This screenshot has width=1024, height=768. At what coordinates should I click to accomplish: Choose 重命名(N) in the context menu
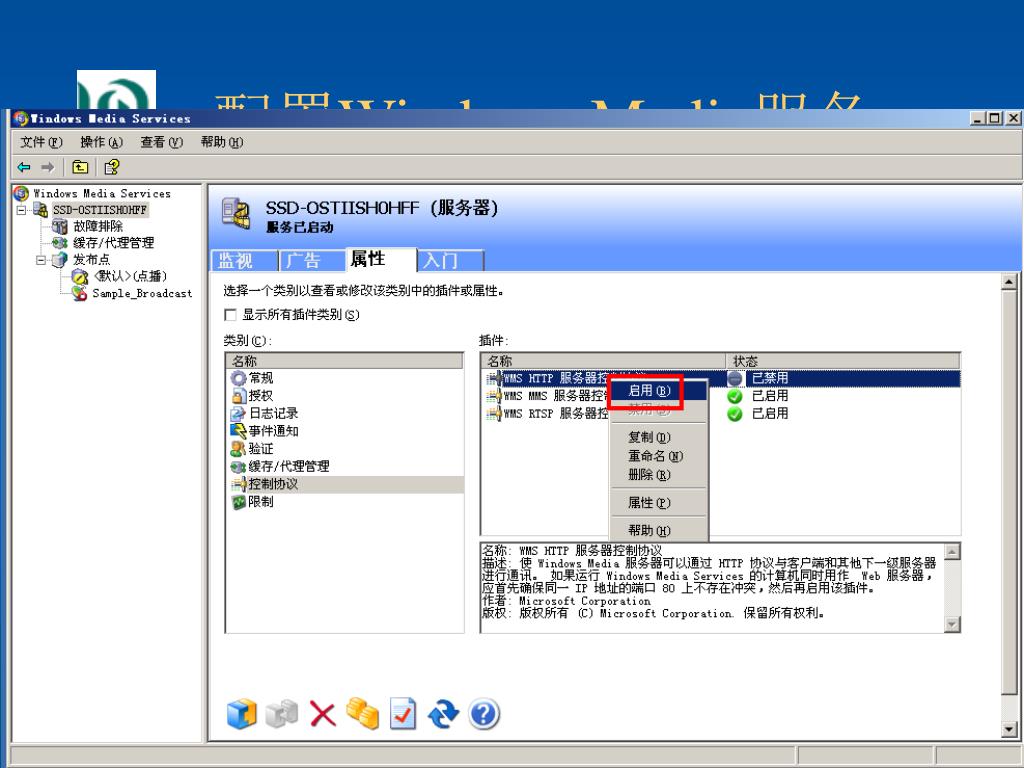tap(658, 456)
